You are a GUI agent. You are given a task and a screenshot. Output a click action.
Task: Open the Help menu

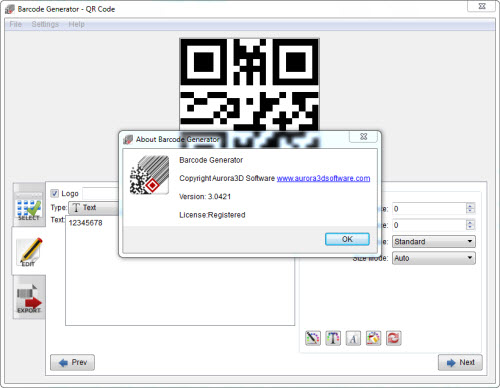[x=76, y=24]
